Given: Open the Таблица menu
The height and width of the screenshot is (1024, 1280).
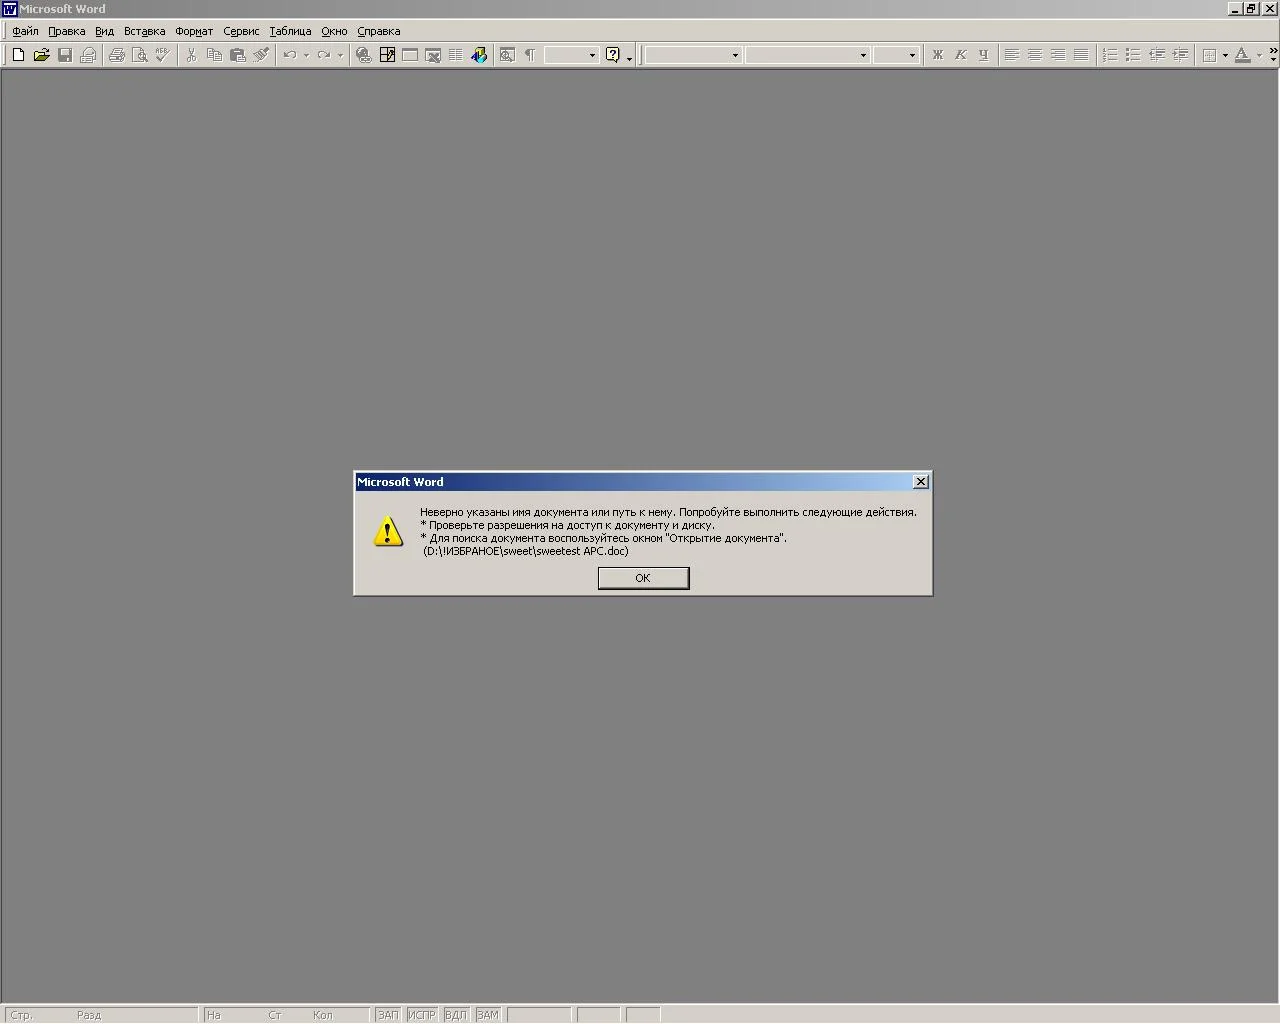Looking at the screenshot, I should pyautogui.click(x=290, y=31).
